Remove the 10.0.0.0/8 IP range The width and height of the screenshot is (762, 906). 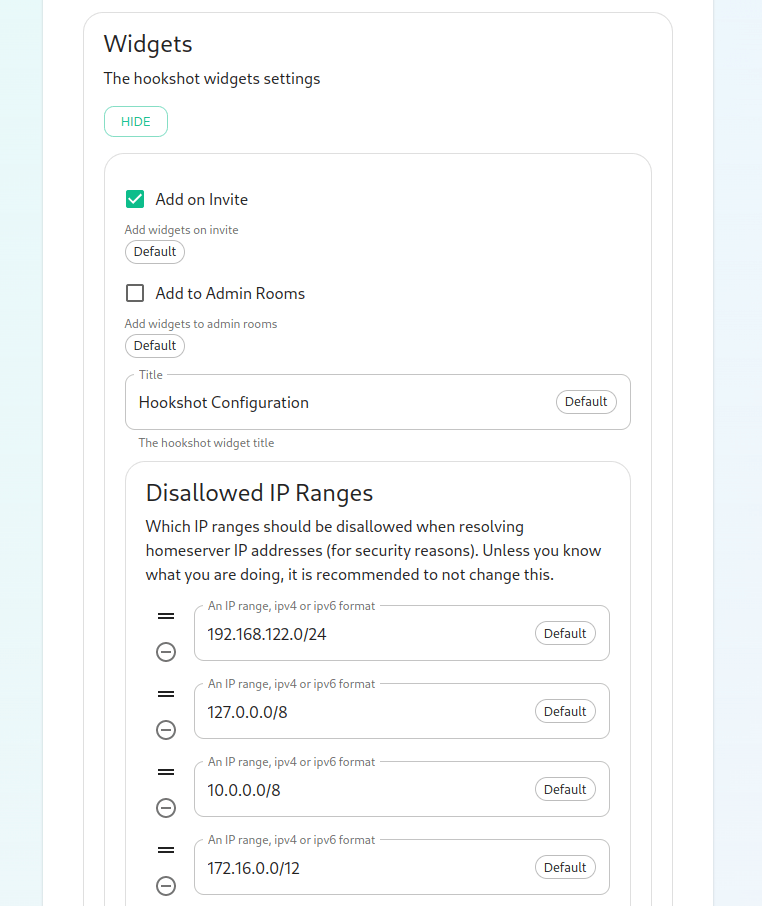(166, 808)
